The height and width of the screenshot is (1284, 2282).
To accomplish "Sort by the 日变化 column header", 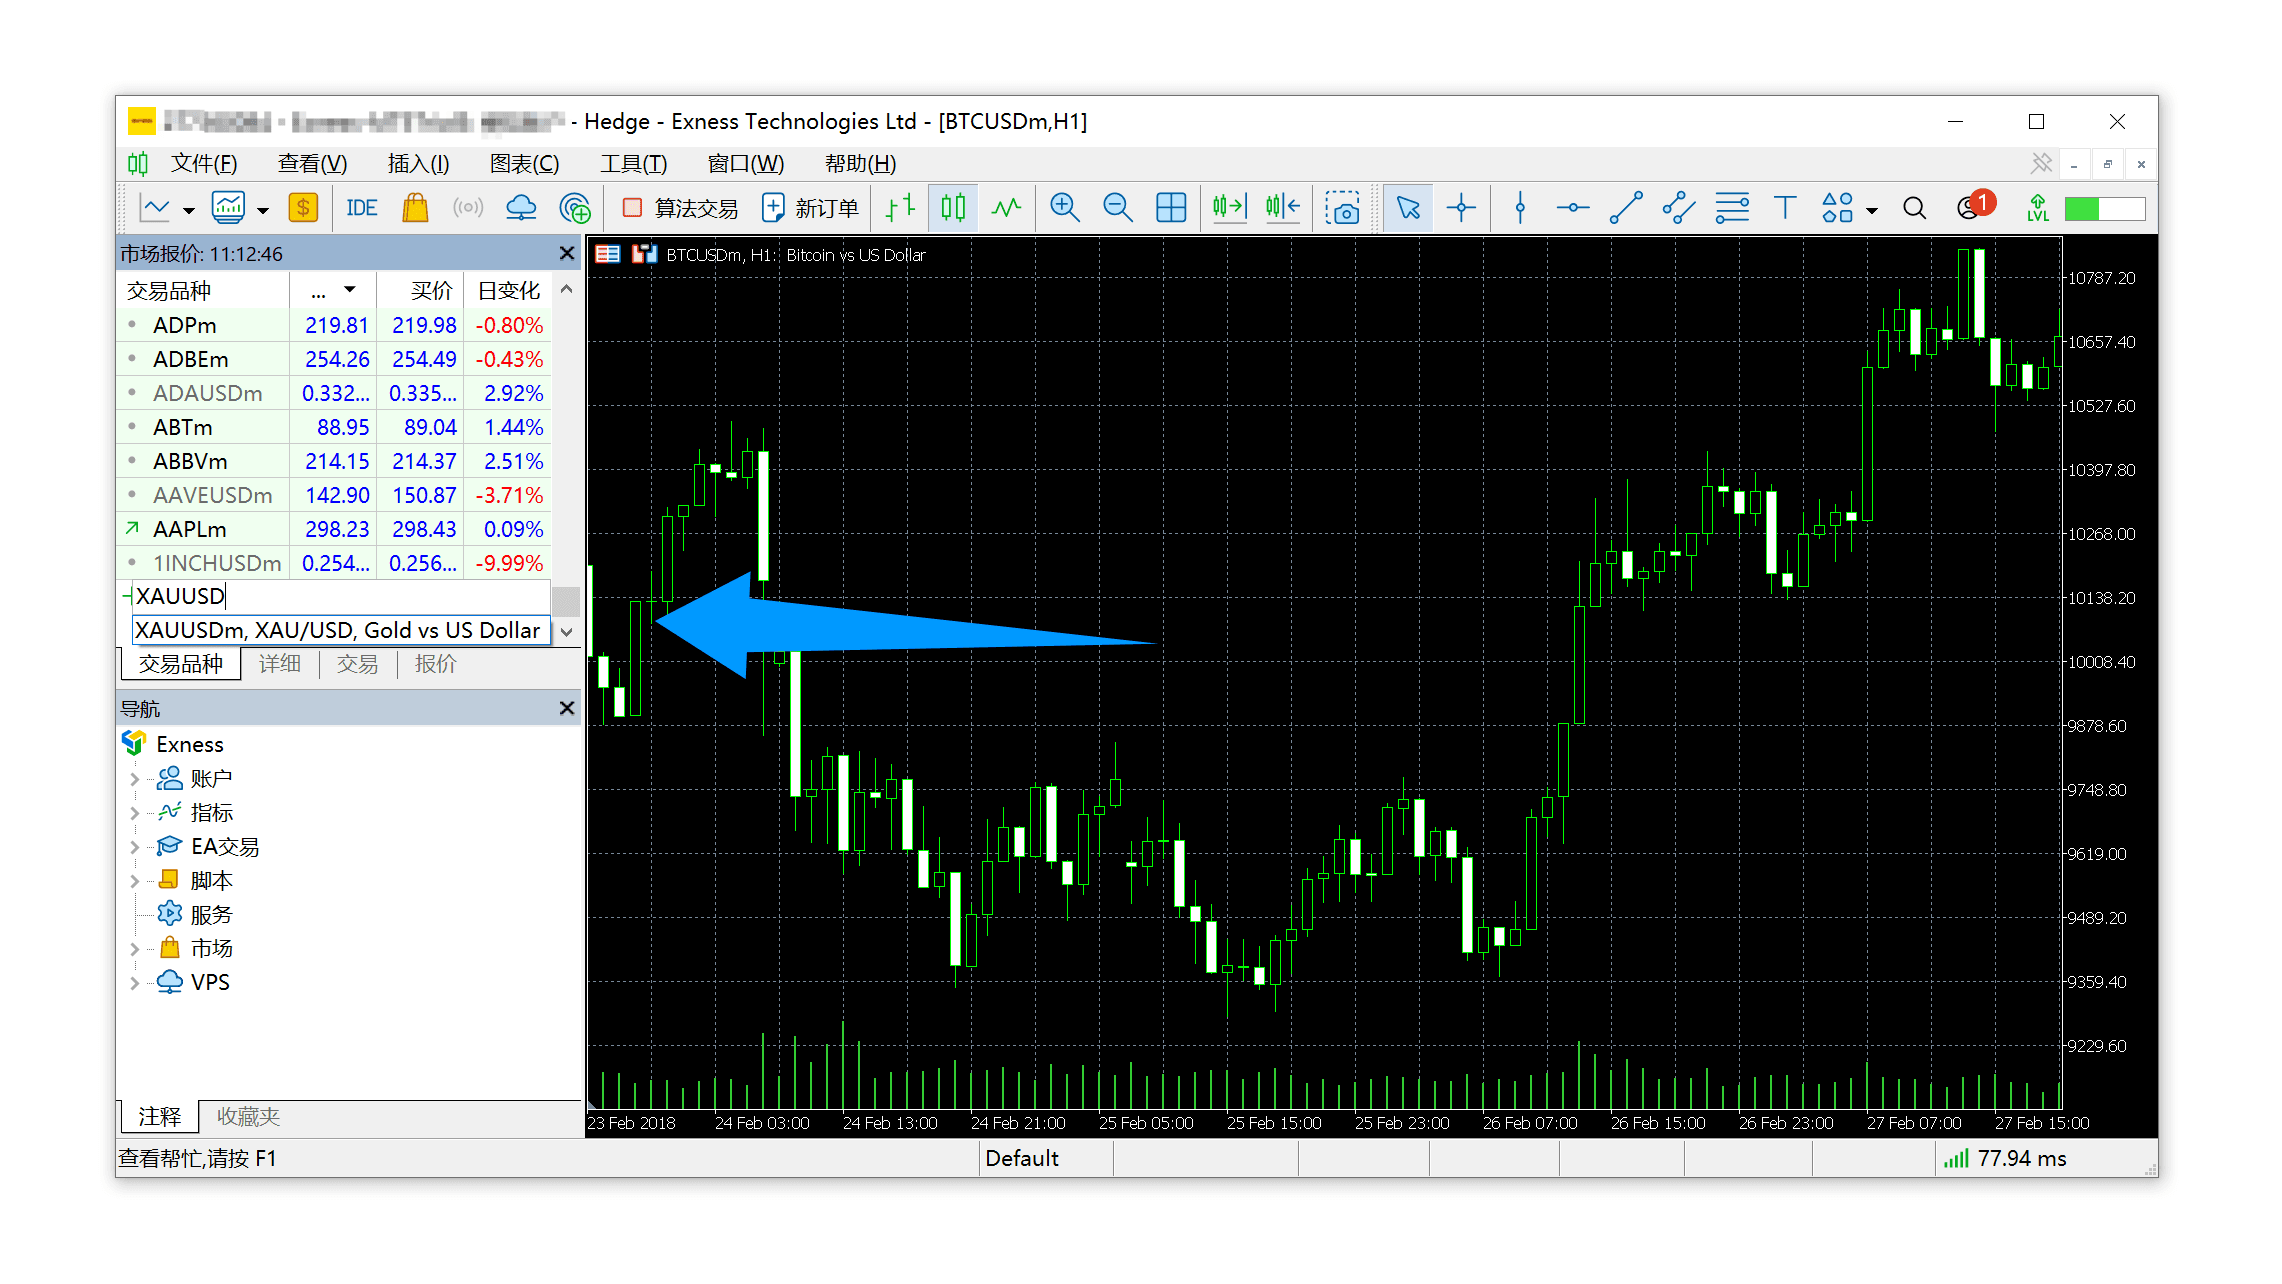I will pyautogui.click(x=509, y=290).
